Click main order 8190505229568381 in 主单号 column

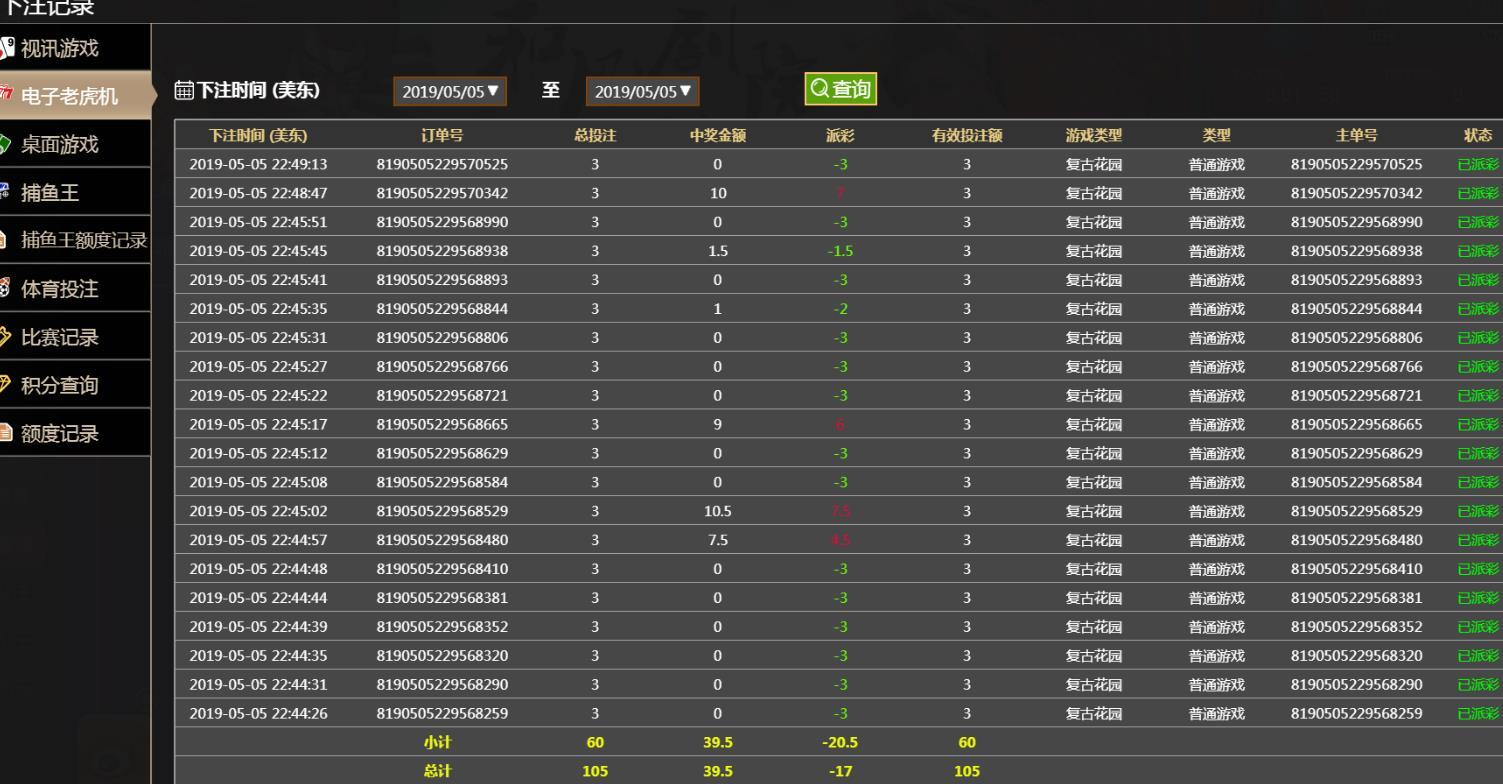tap(1356, 598)
